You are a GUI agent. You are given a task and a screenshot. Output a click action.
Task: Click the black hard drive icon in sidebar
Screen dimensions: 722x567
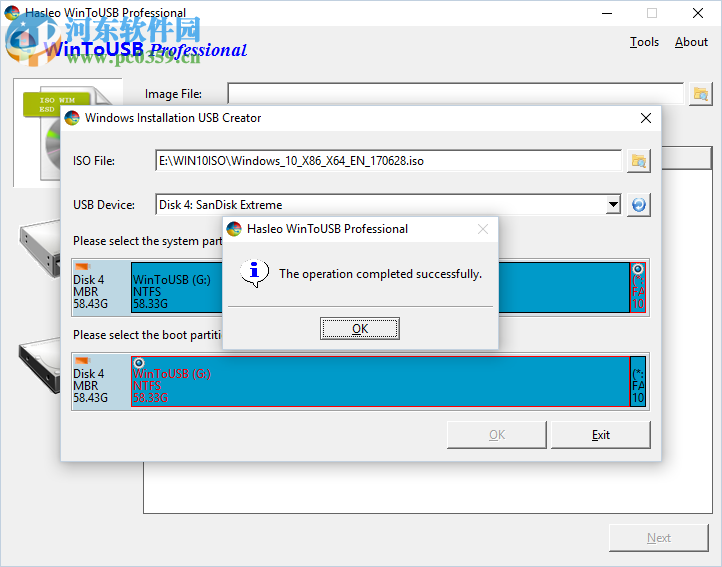pos(40,366)
